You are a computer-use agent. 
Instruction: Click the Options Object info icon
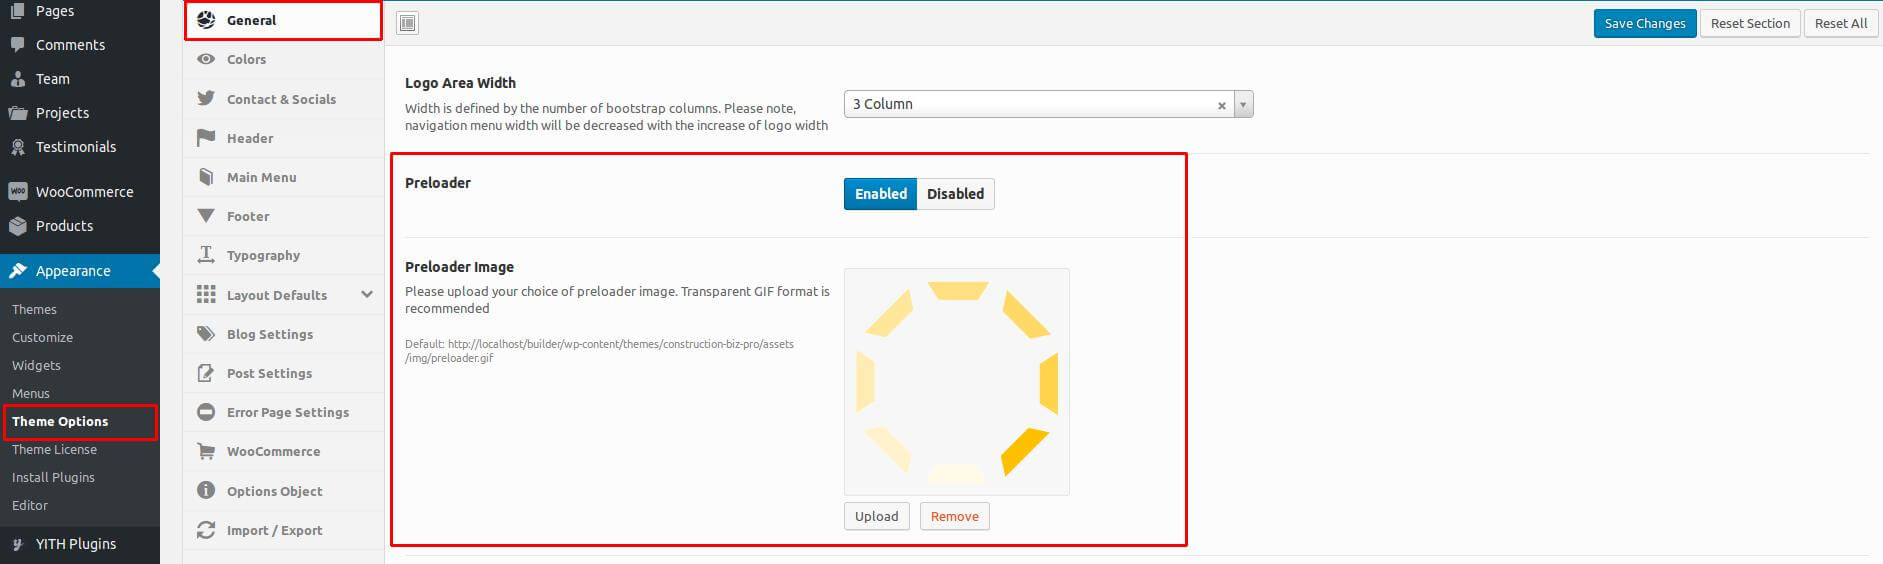pos(206,490)
